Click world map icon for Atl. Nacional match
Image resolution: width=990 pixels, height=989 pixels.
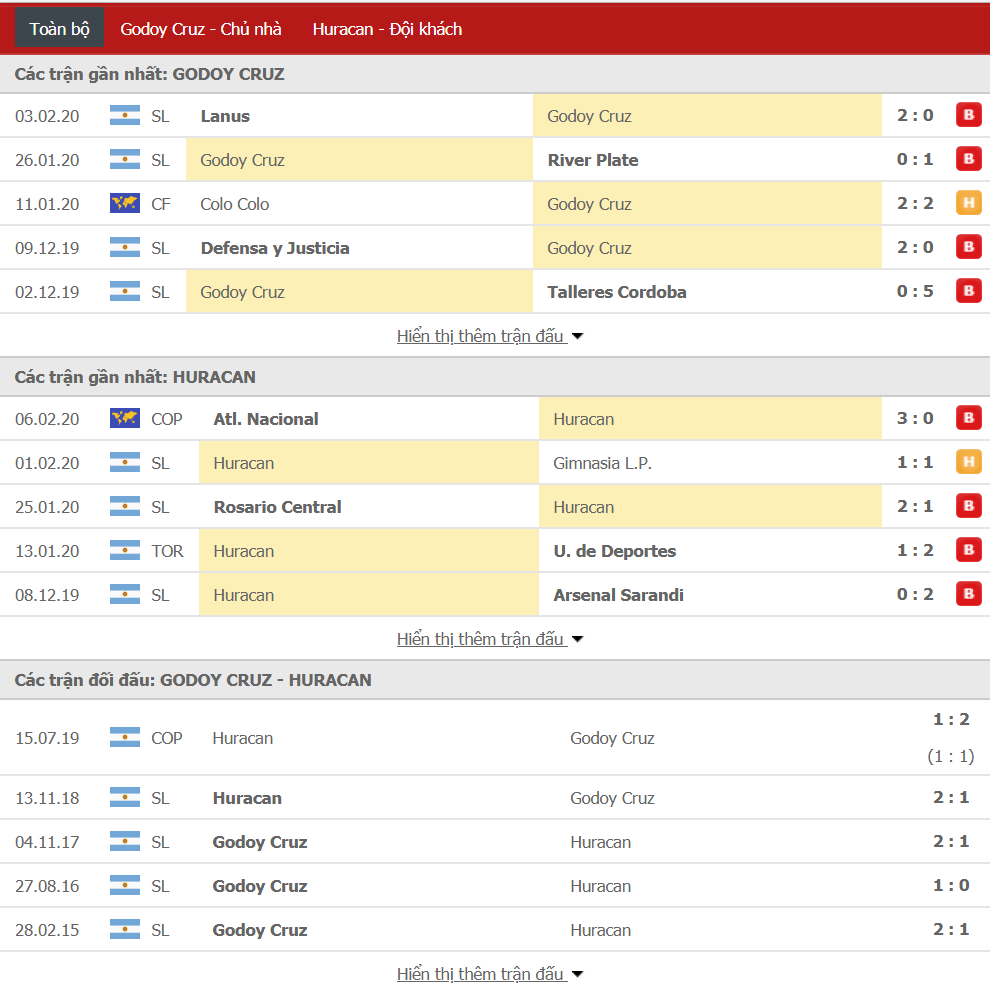point(125,418)
